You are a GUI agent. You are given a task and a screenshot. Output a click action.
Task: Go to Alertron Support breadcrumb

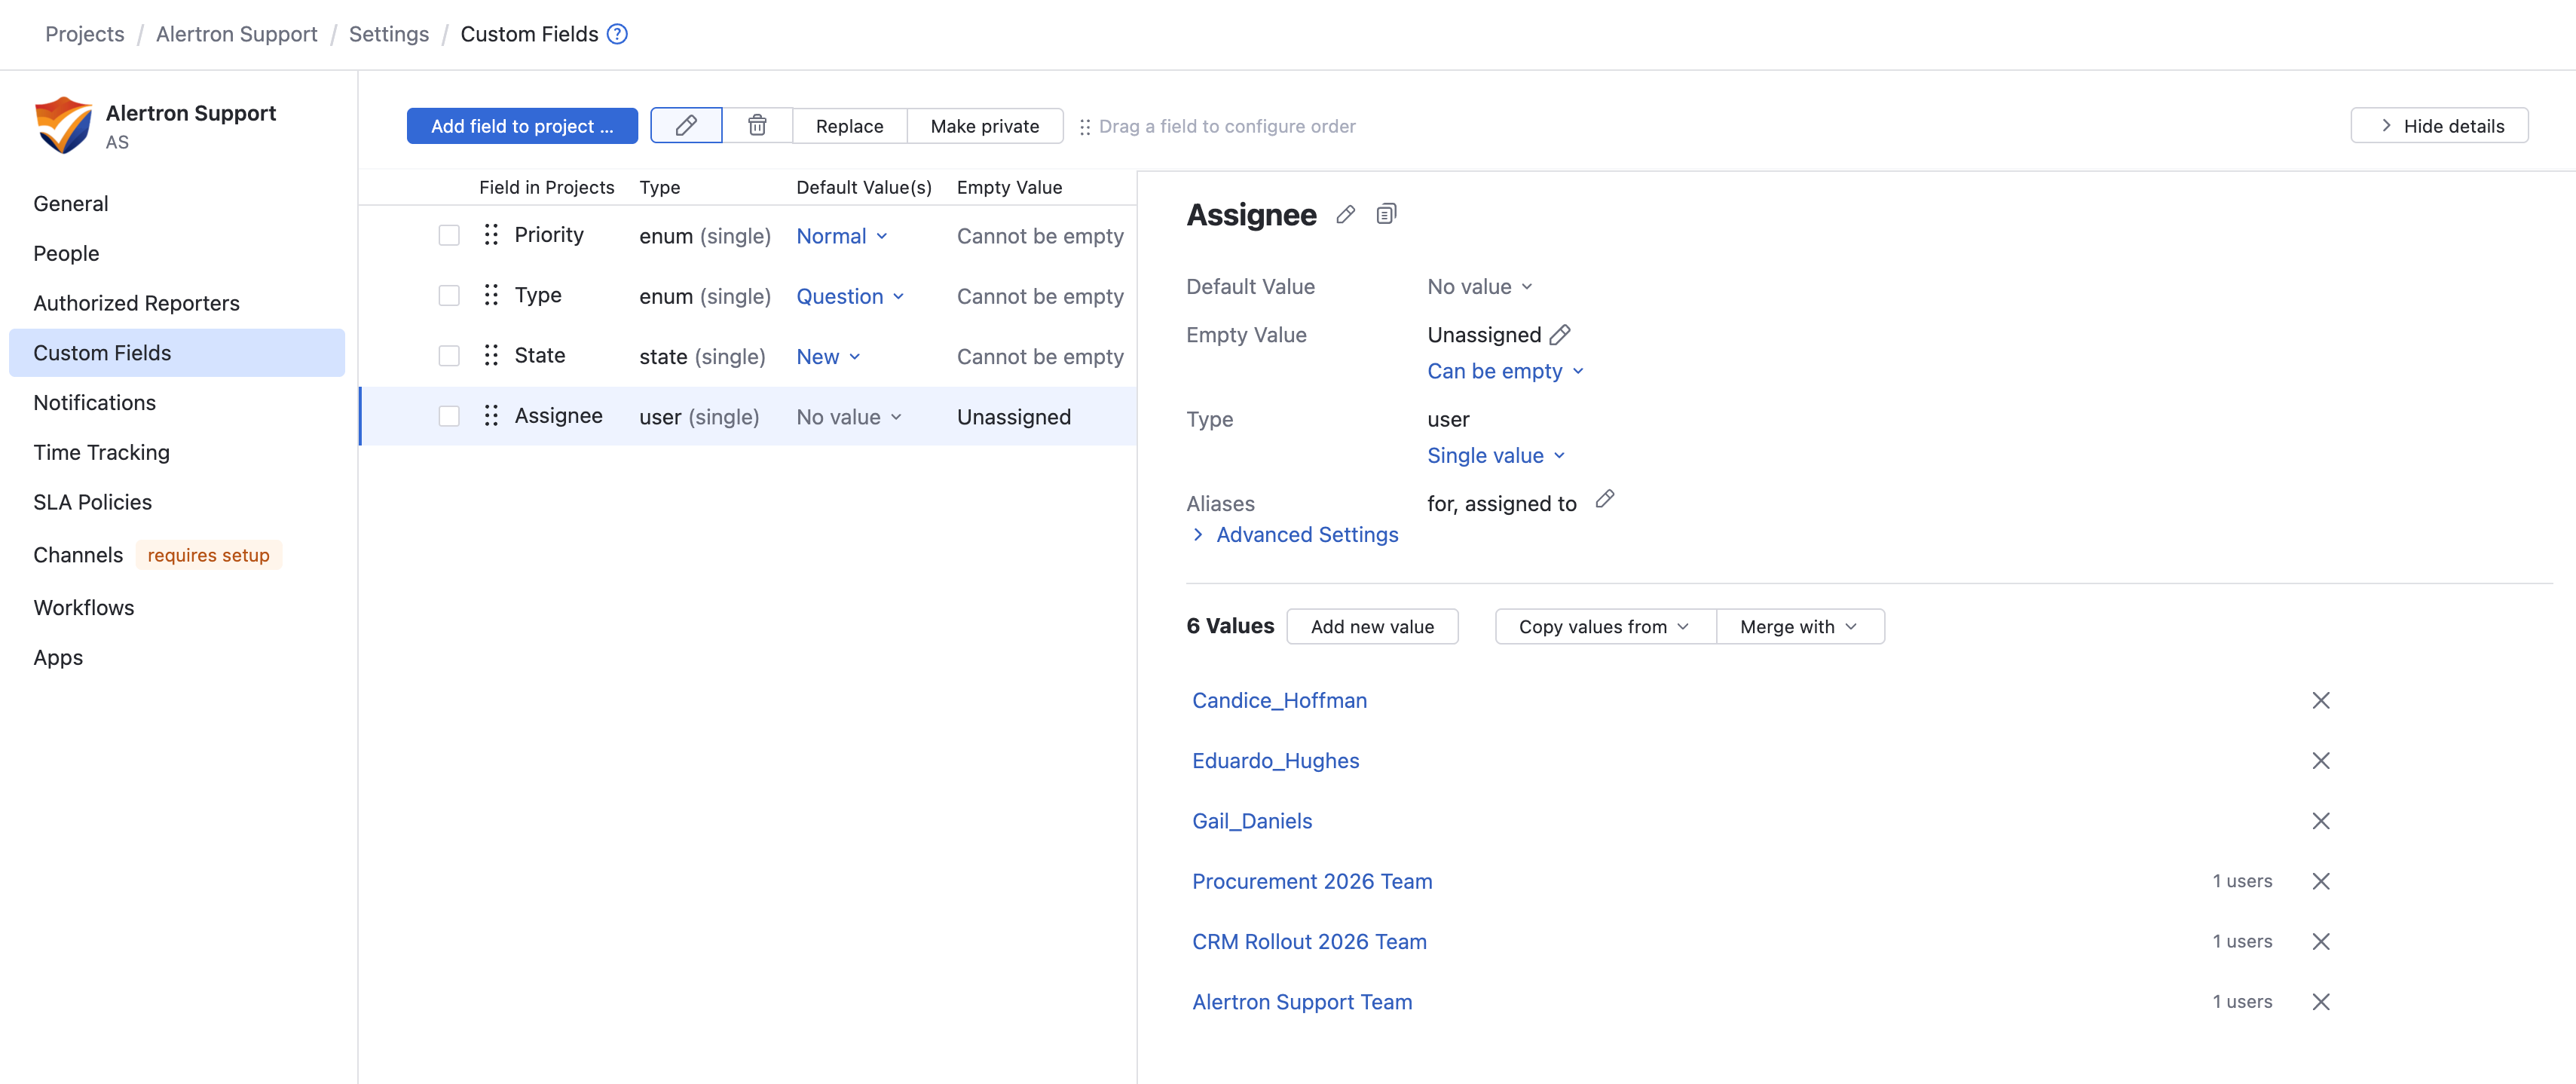[236, 34]
